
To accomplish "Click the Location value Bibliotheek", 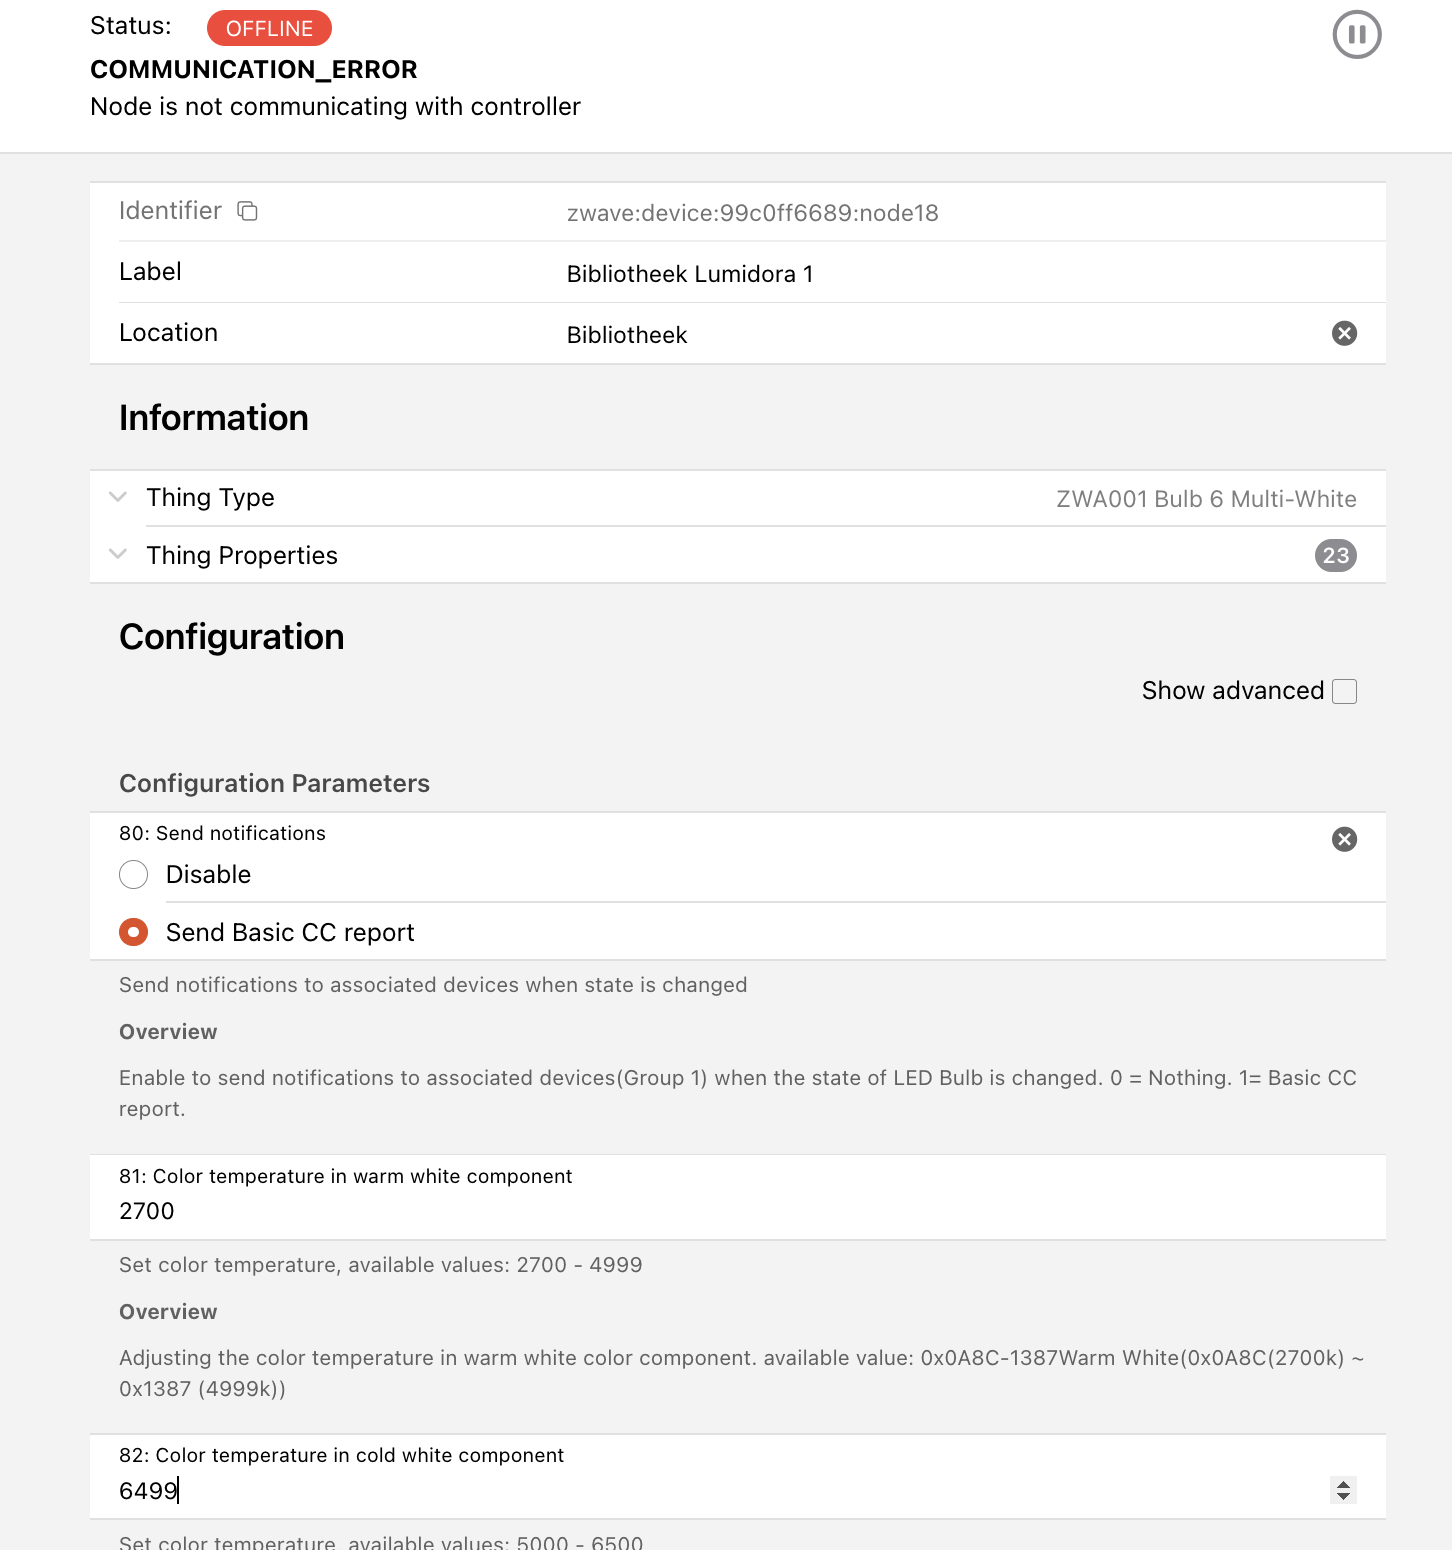I will [627, 335].
